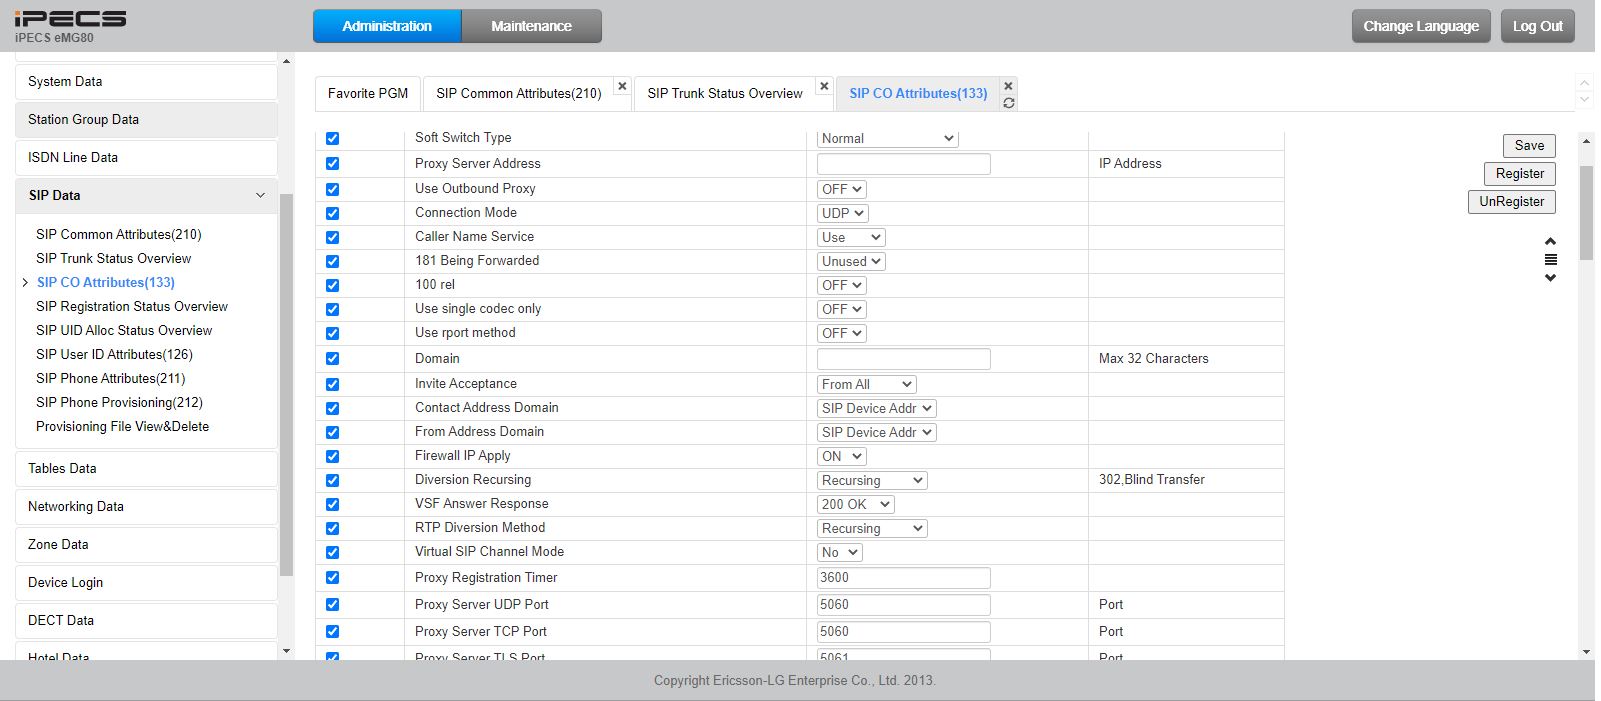The image size is (1601, 701).
Task: Click the Save button
Action: click(x=1529, y=145)
